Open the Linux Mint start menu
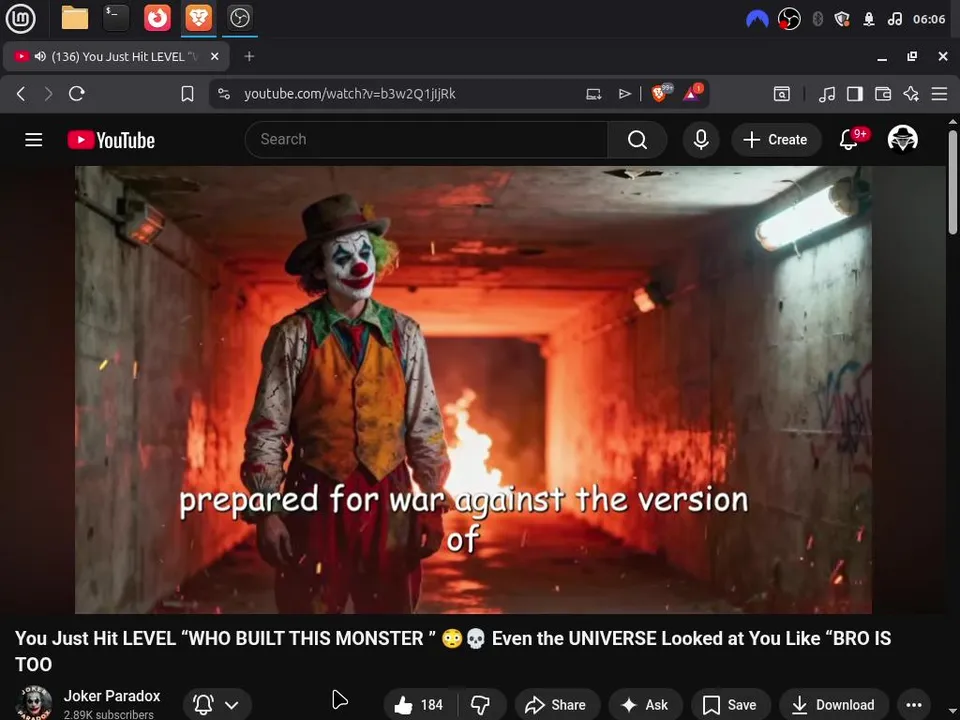The height and width of the screenshot is (720, 960). tap(20, 18)
